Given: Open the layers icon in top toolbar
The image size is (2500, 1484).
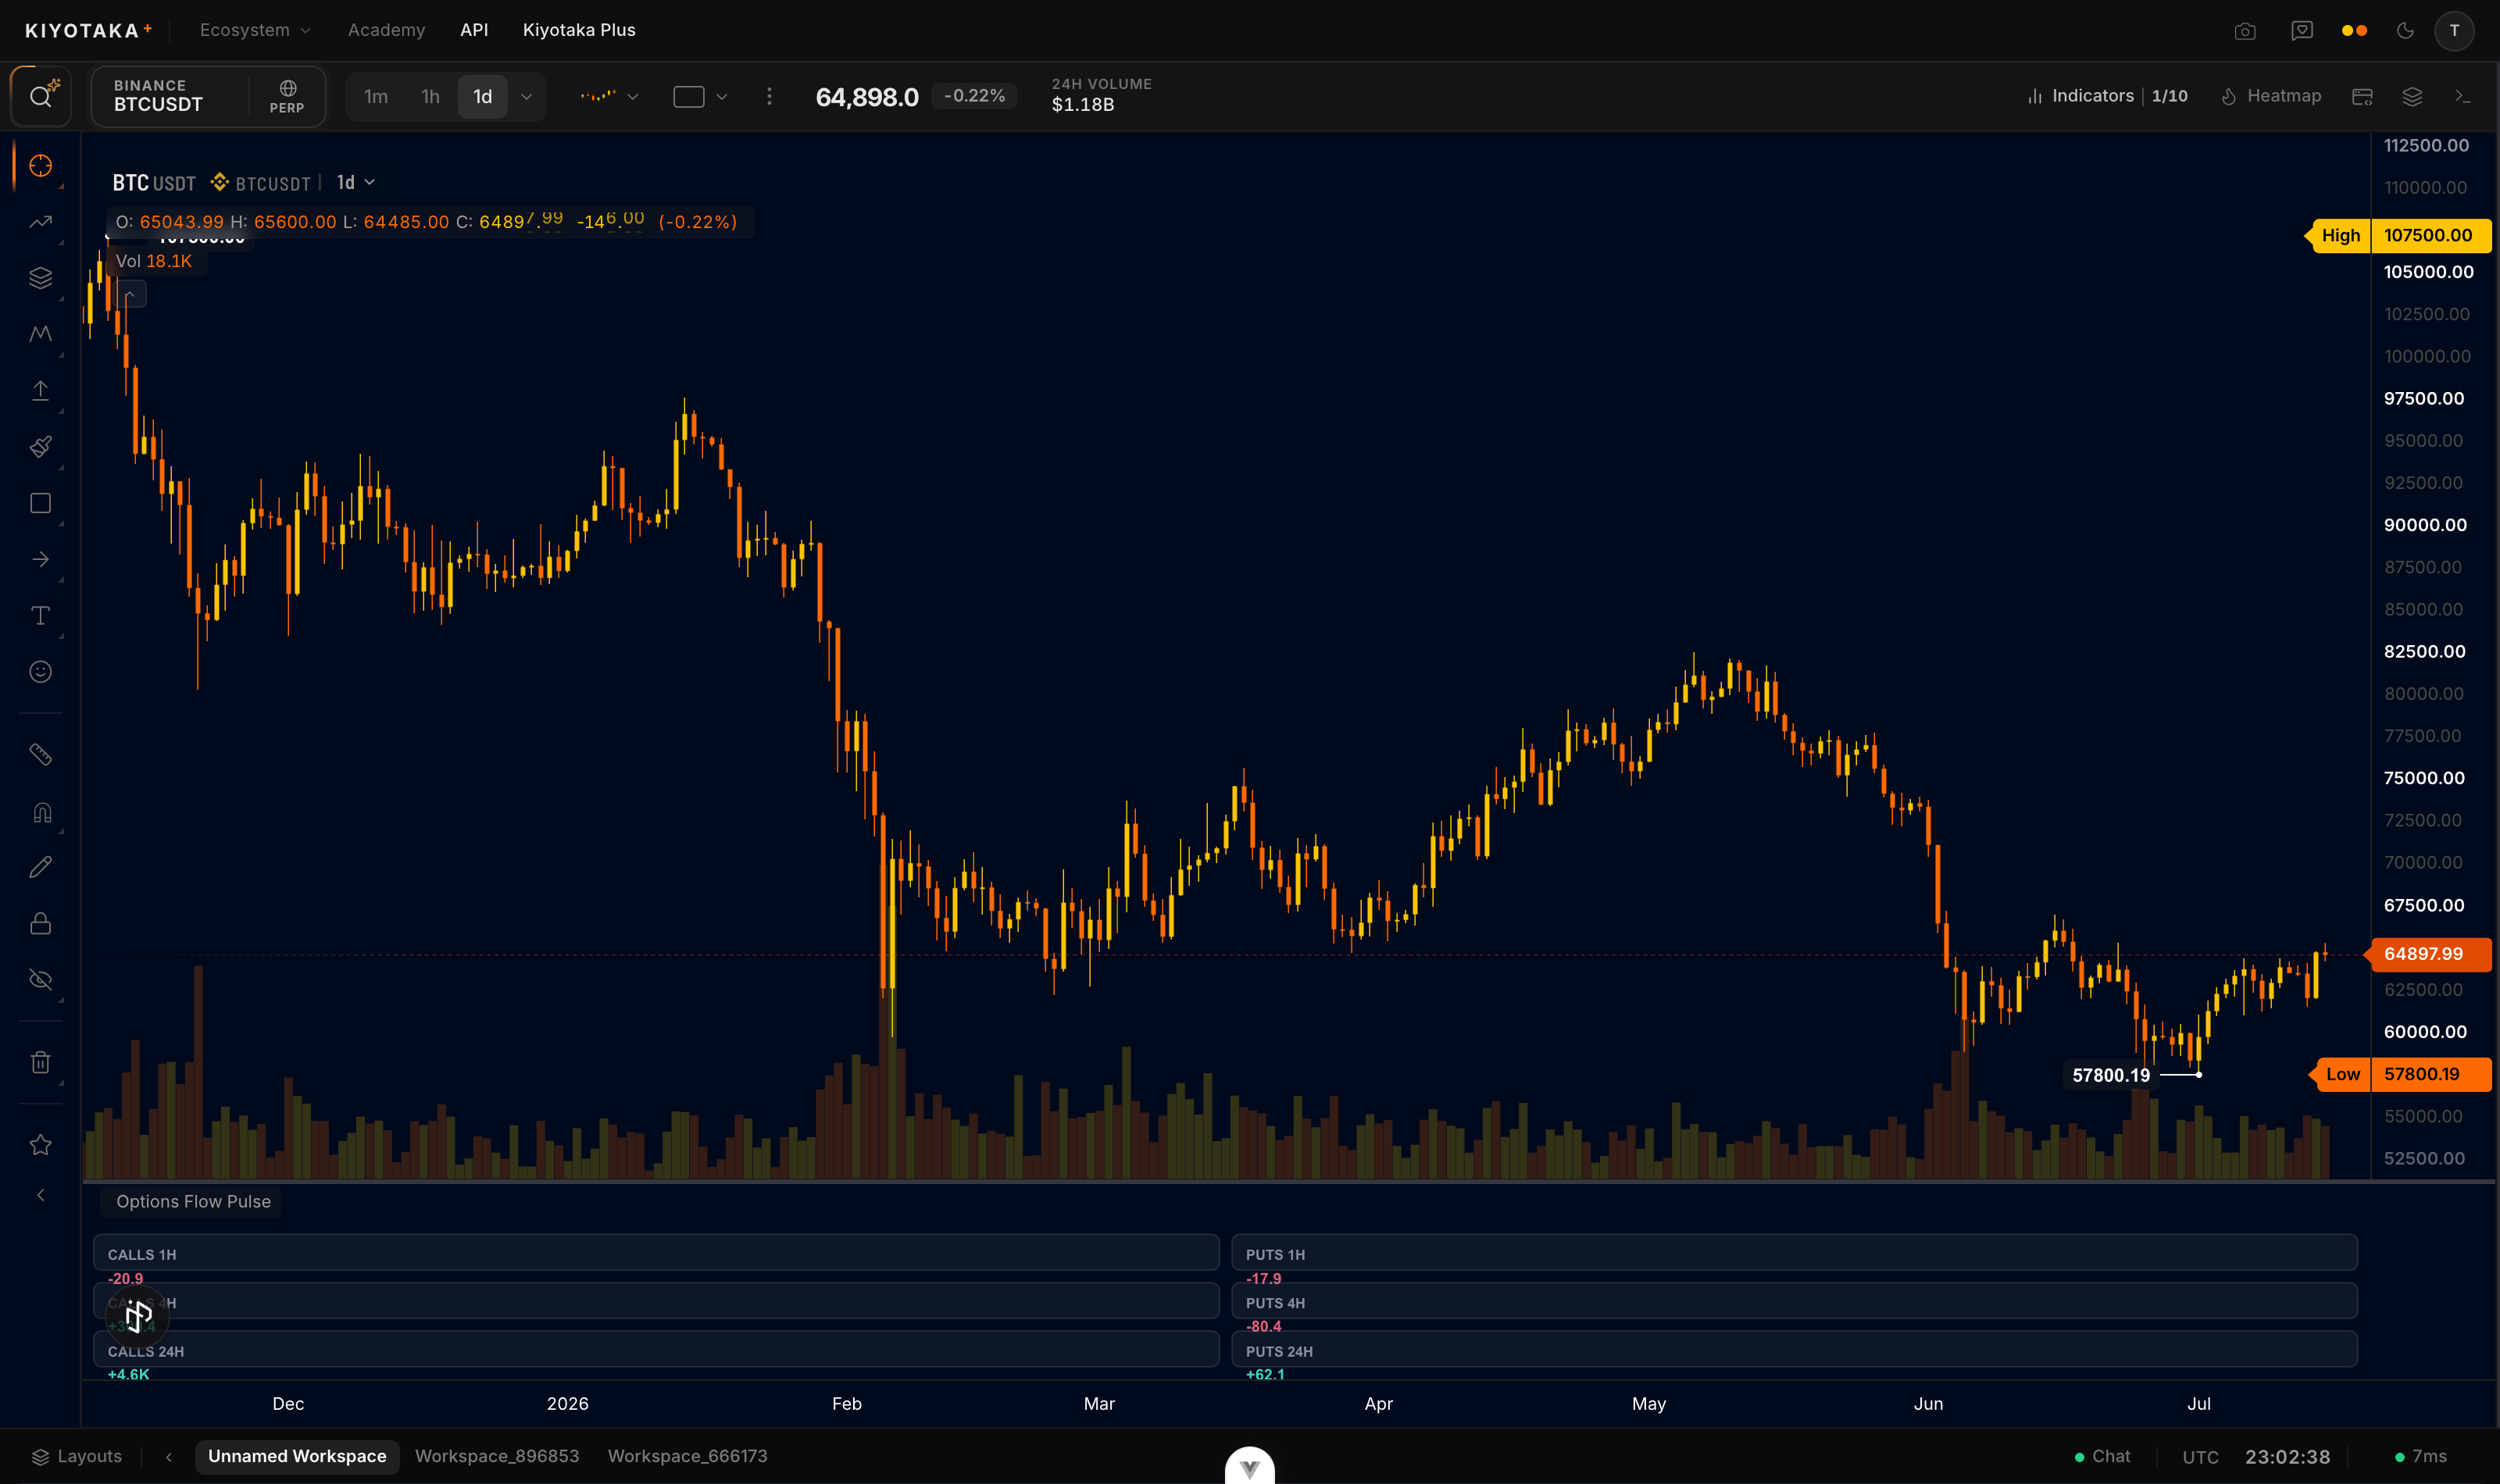Looking at the screenshot, I should (2412, 96).
